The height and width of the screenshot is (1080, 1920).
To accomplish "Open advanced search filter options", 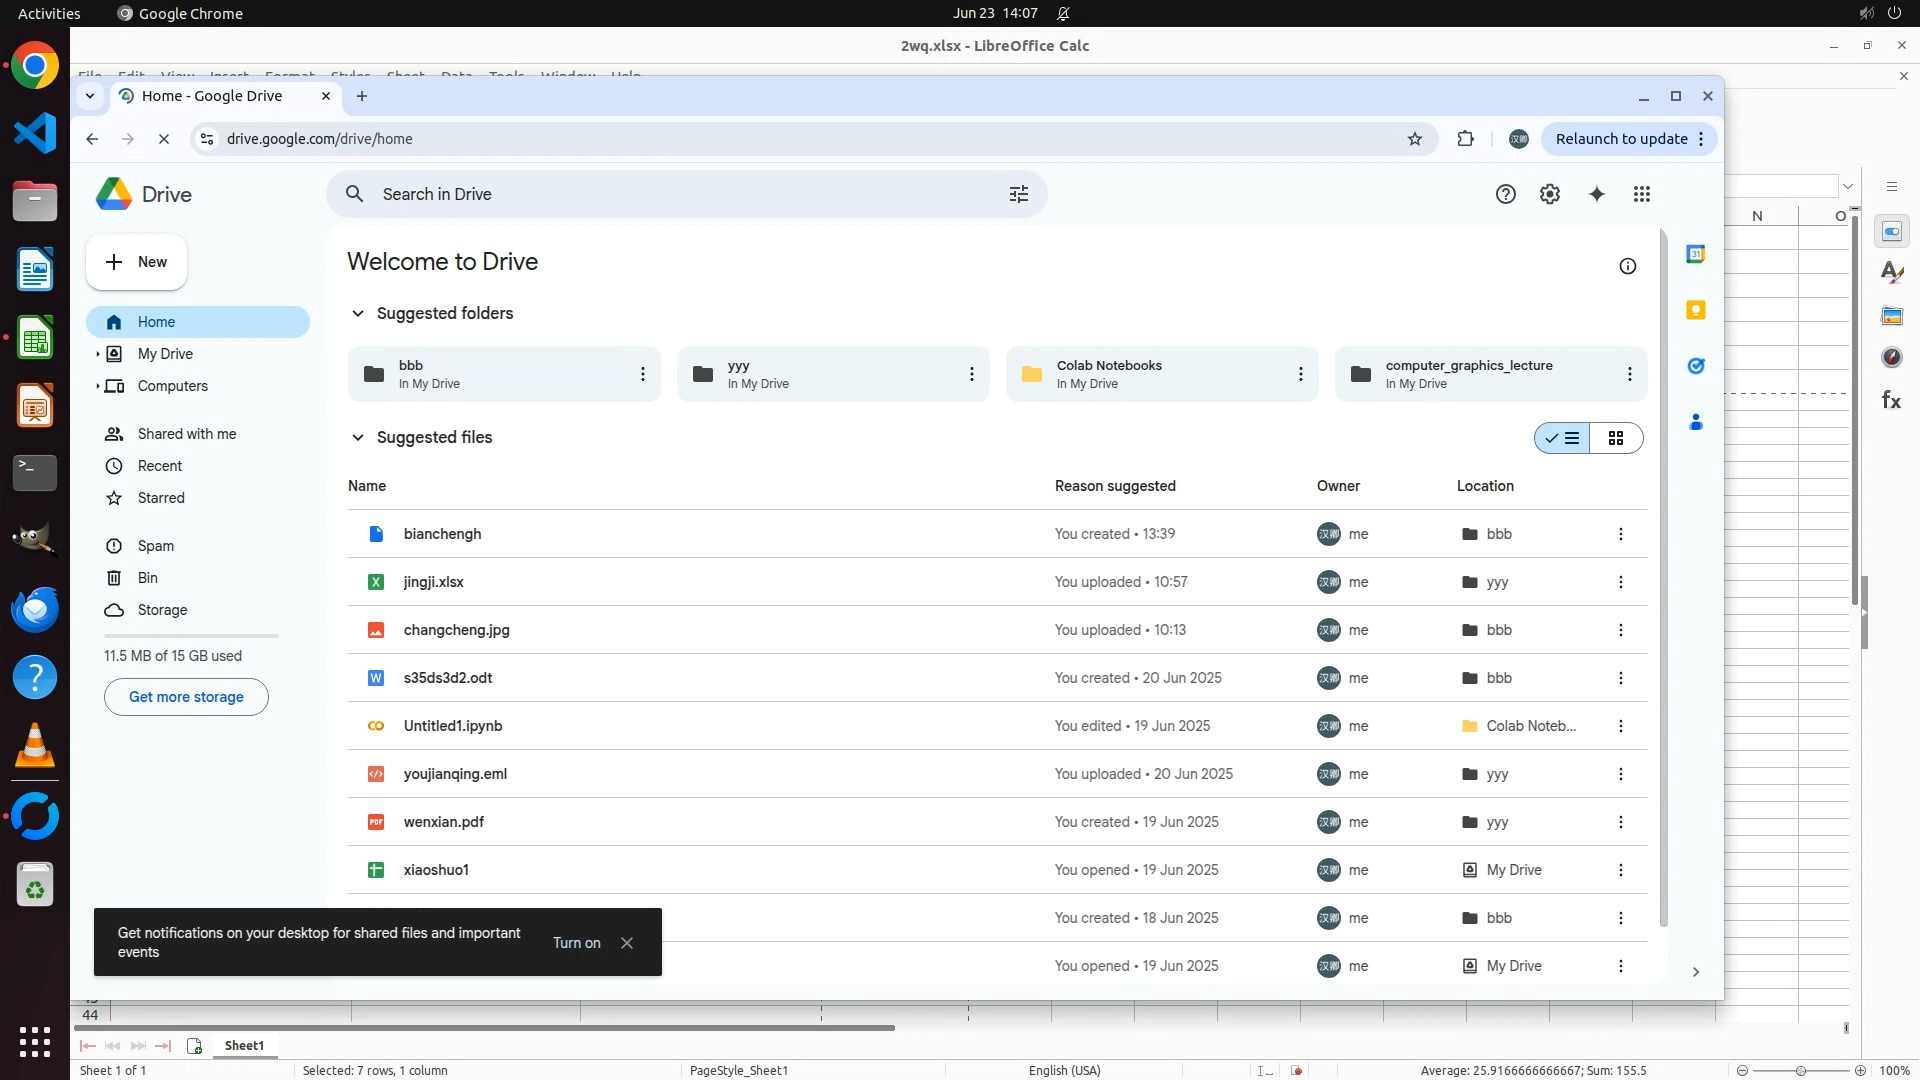I will 1018,194.
